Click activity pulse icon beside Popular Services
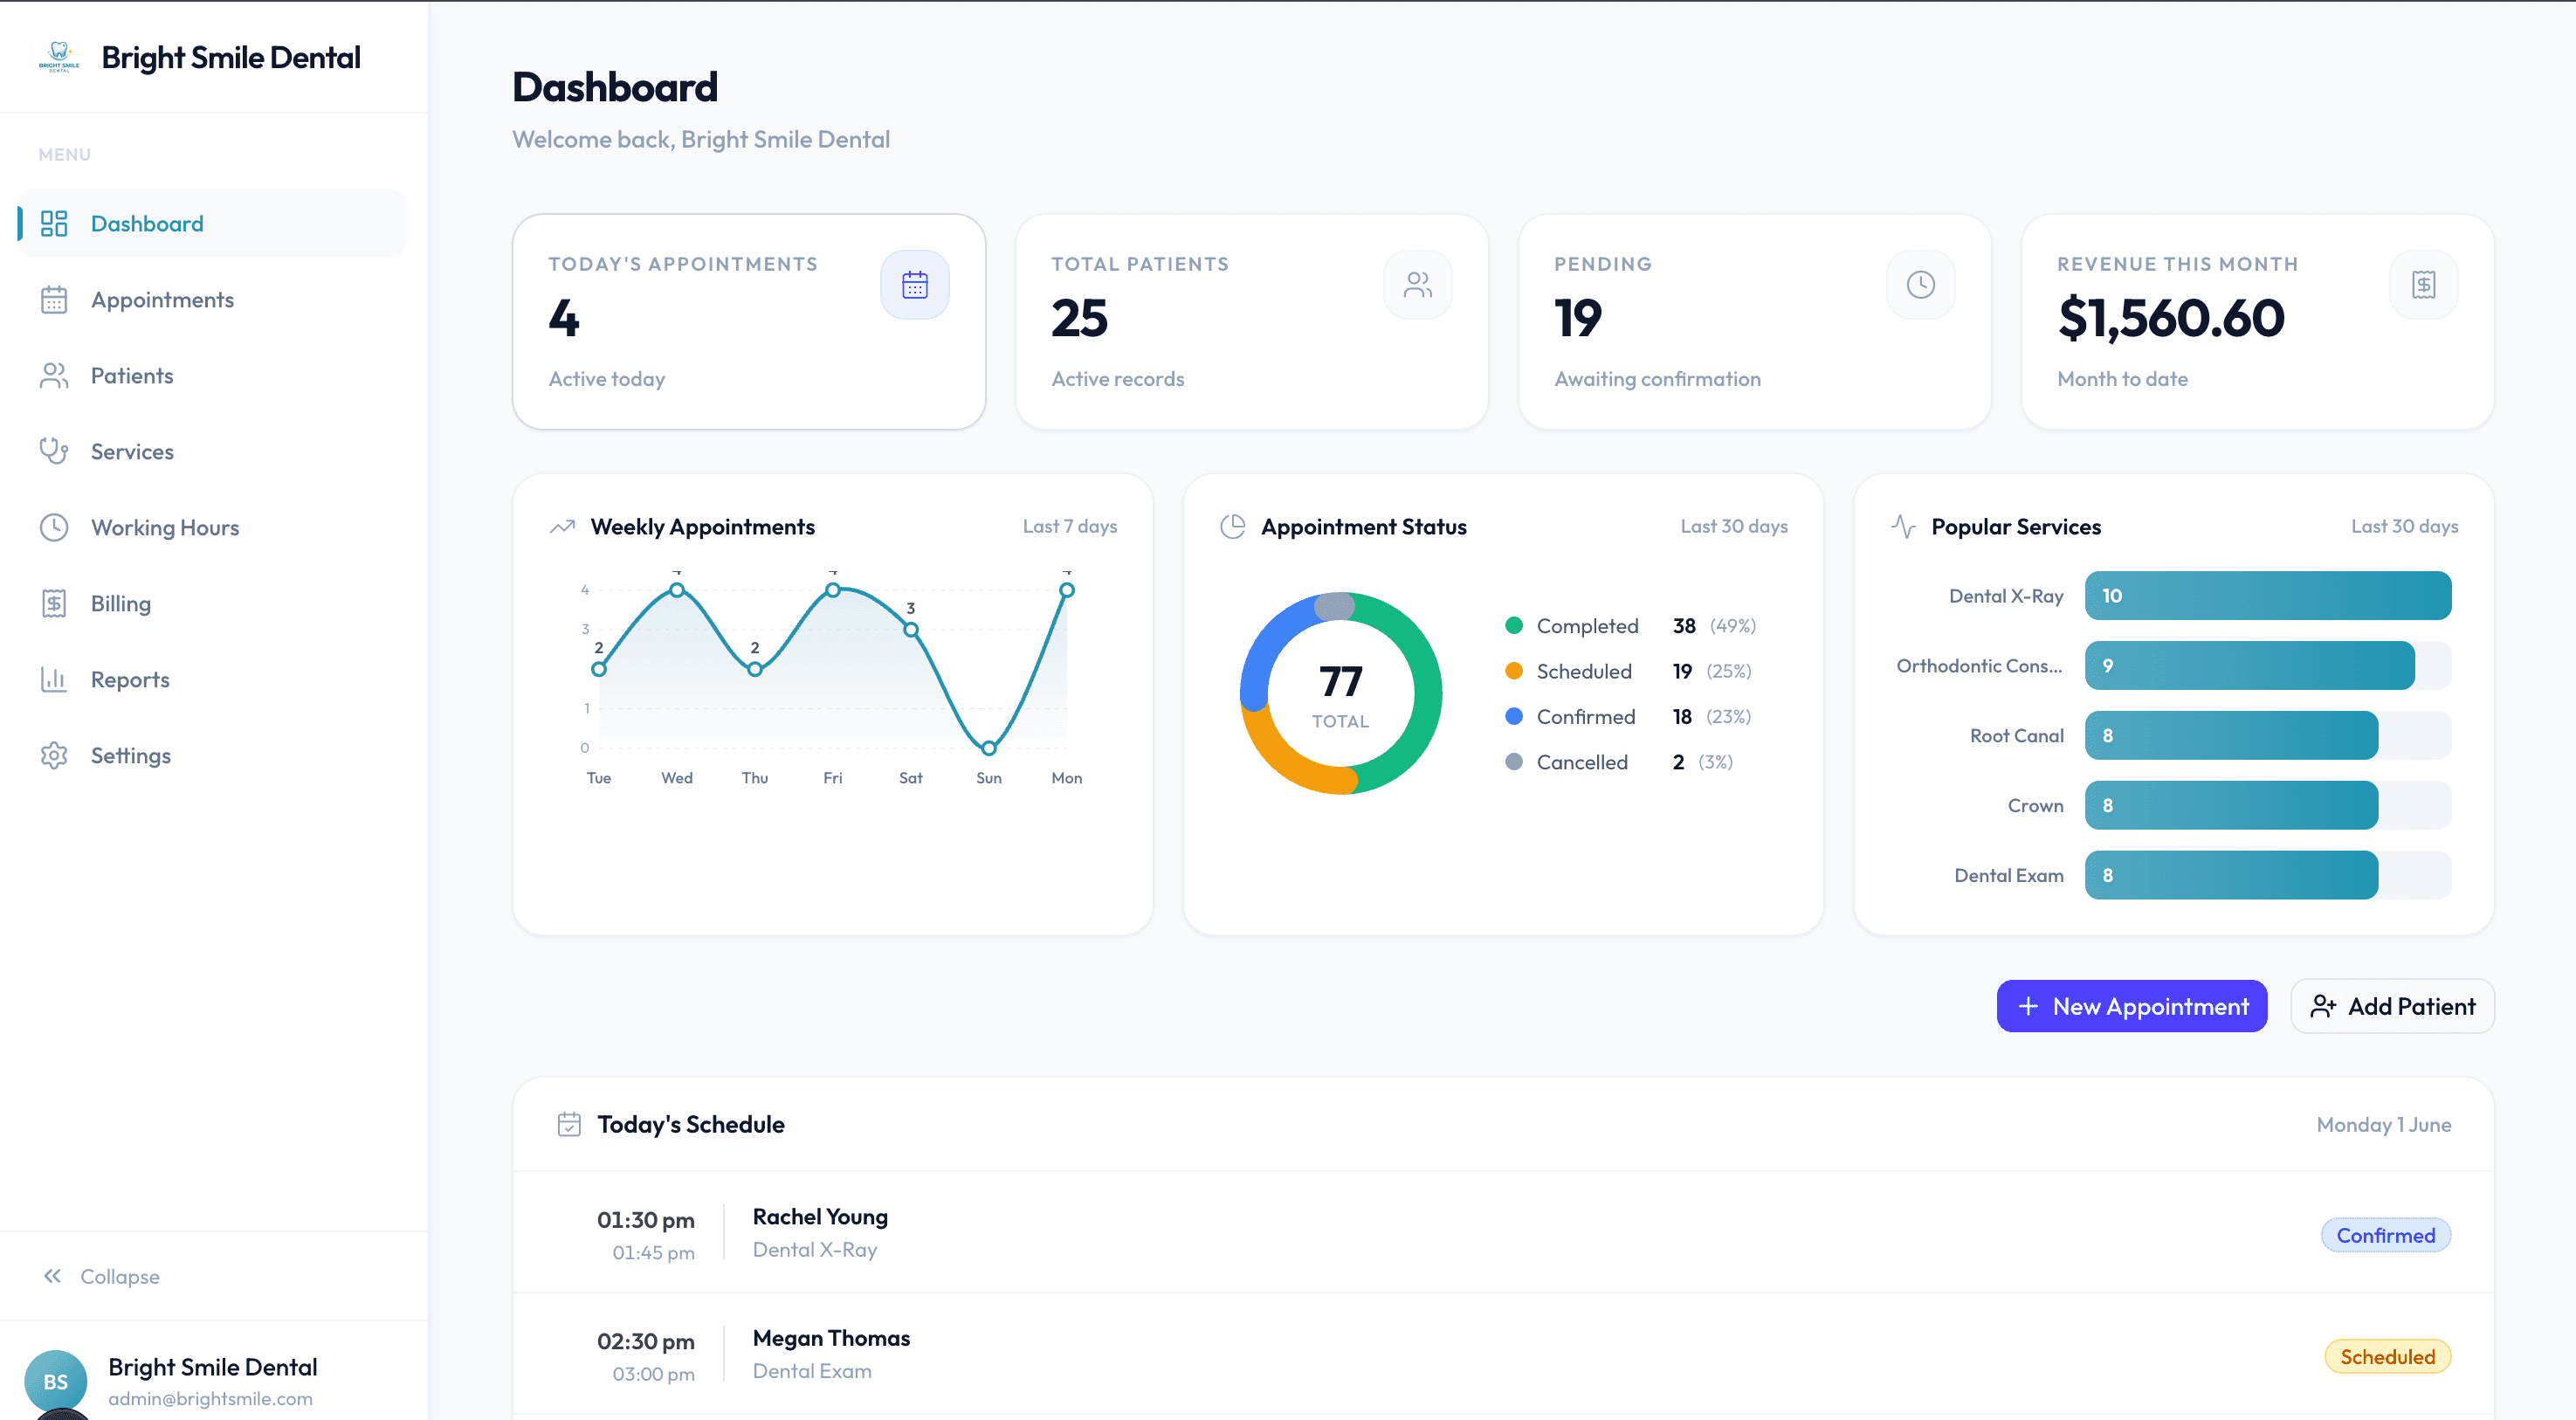Image resolution: width=2576 pixels, height=1420 pixels. point(1904,526)
